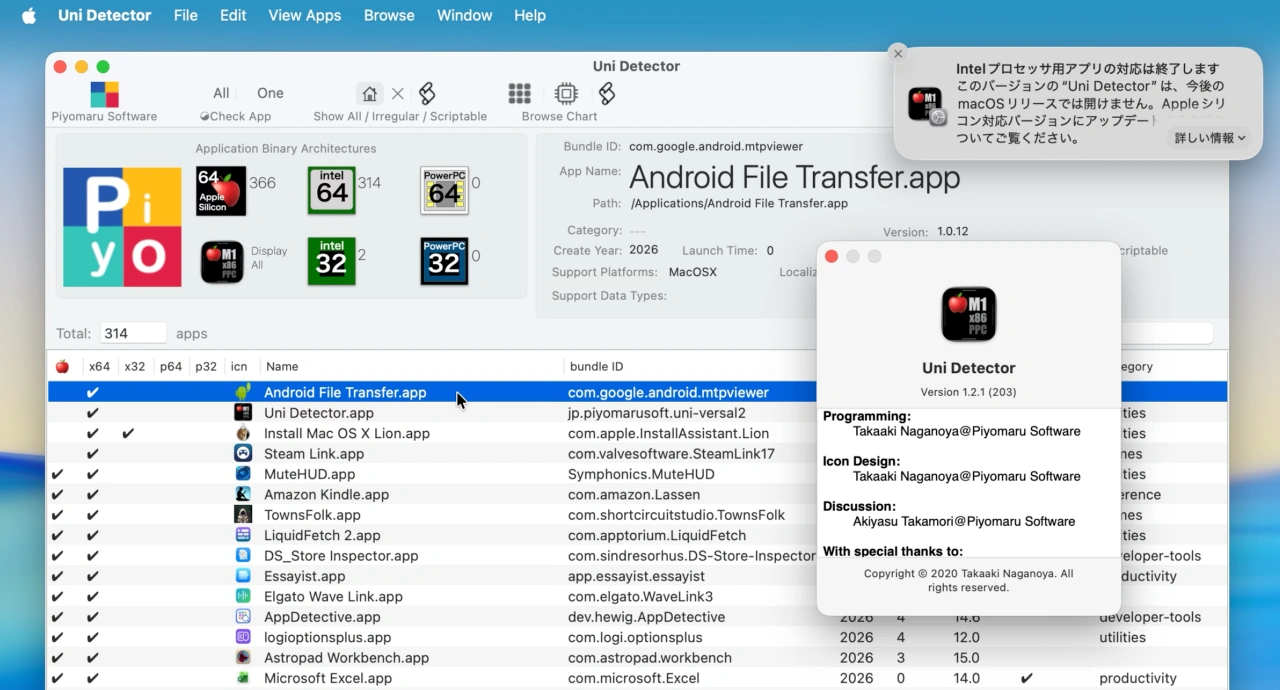Click the Android File Transfer row icon
1280x690 pixels.
[243, 392]
